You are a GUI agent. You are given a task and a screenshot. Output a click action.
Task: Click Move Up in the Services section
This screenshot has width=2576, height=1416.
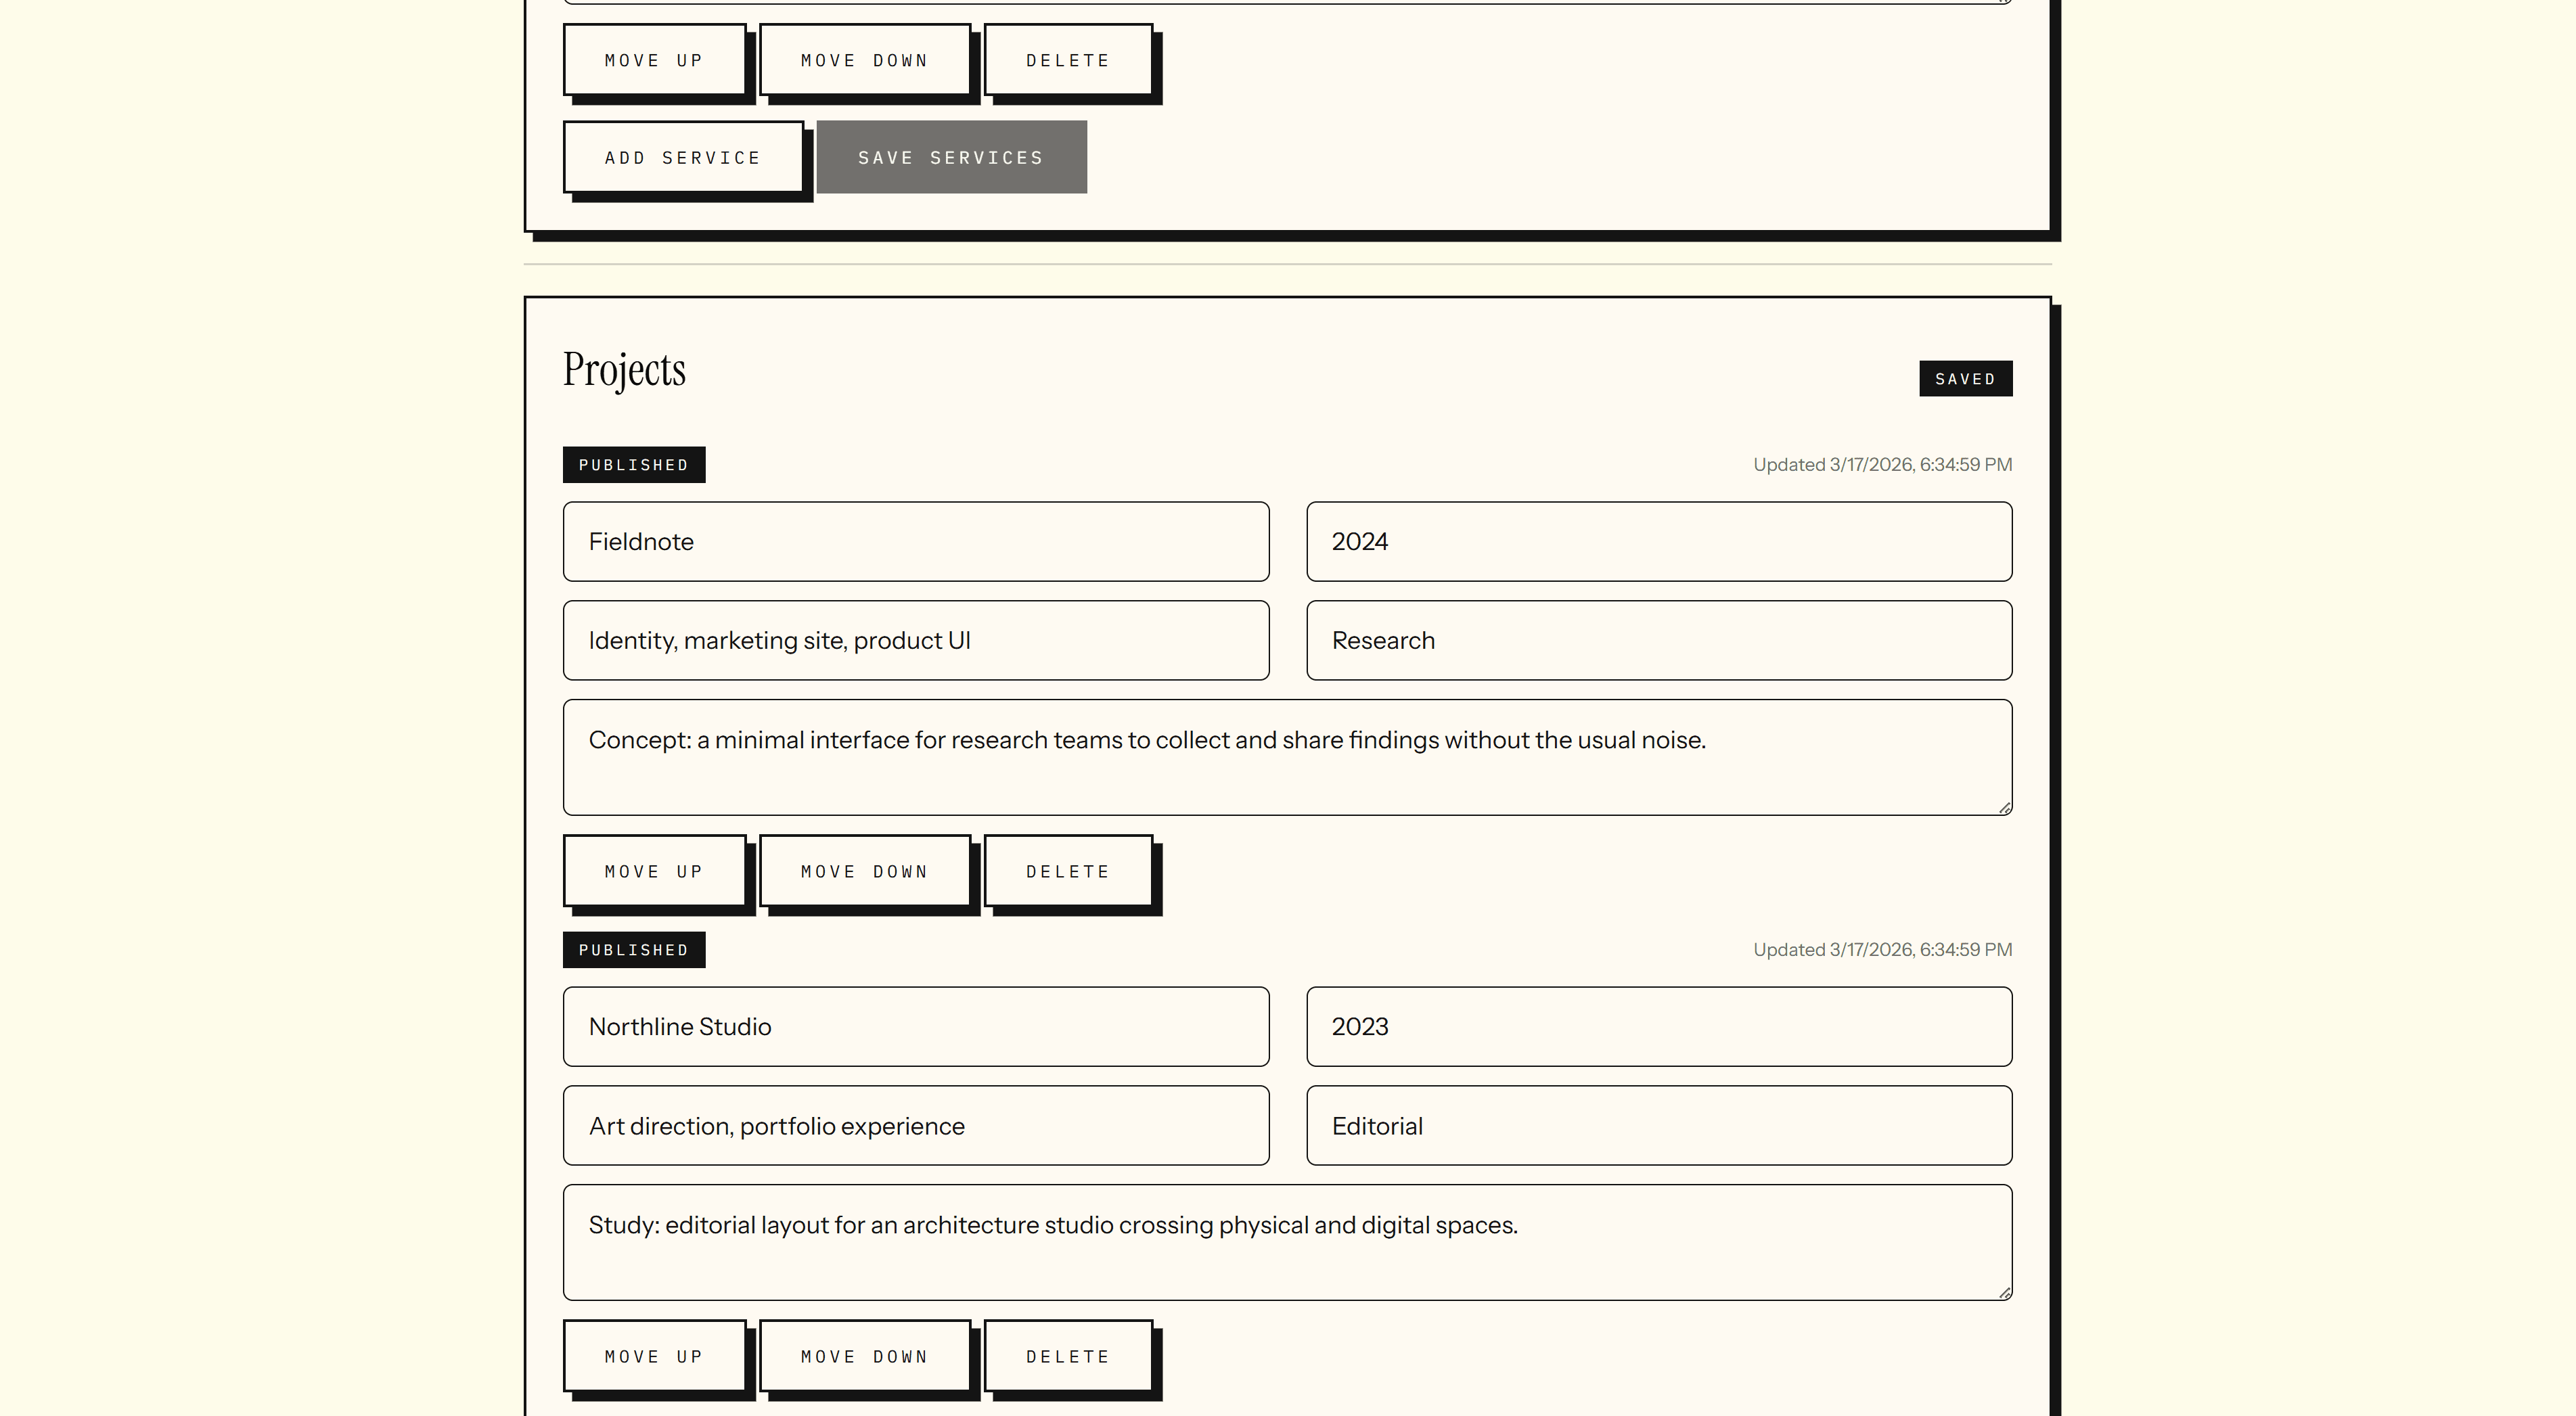click(x=653, y=60)
